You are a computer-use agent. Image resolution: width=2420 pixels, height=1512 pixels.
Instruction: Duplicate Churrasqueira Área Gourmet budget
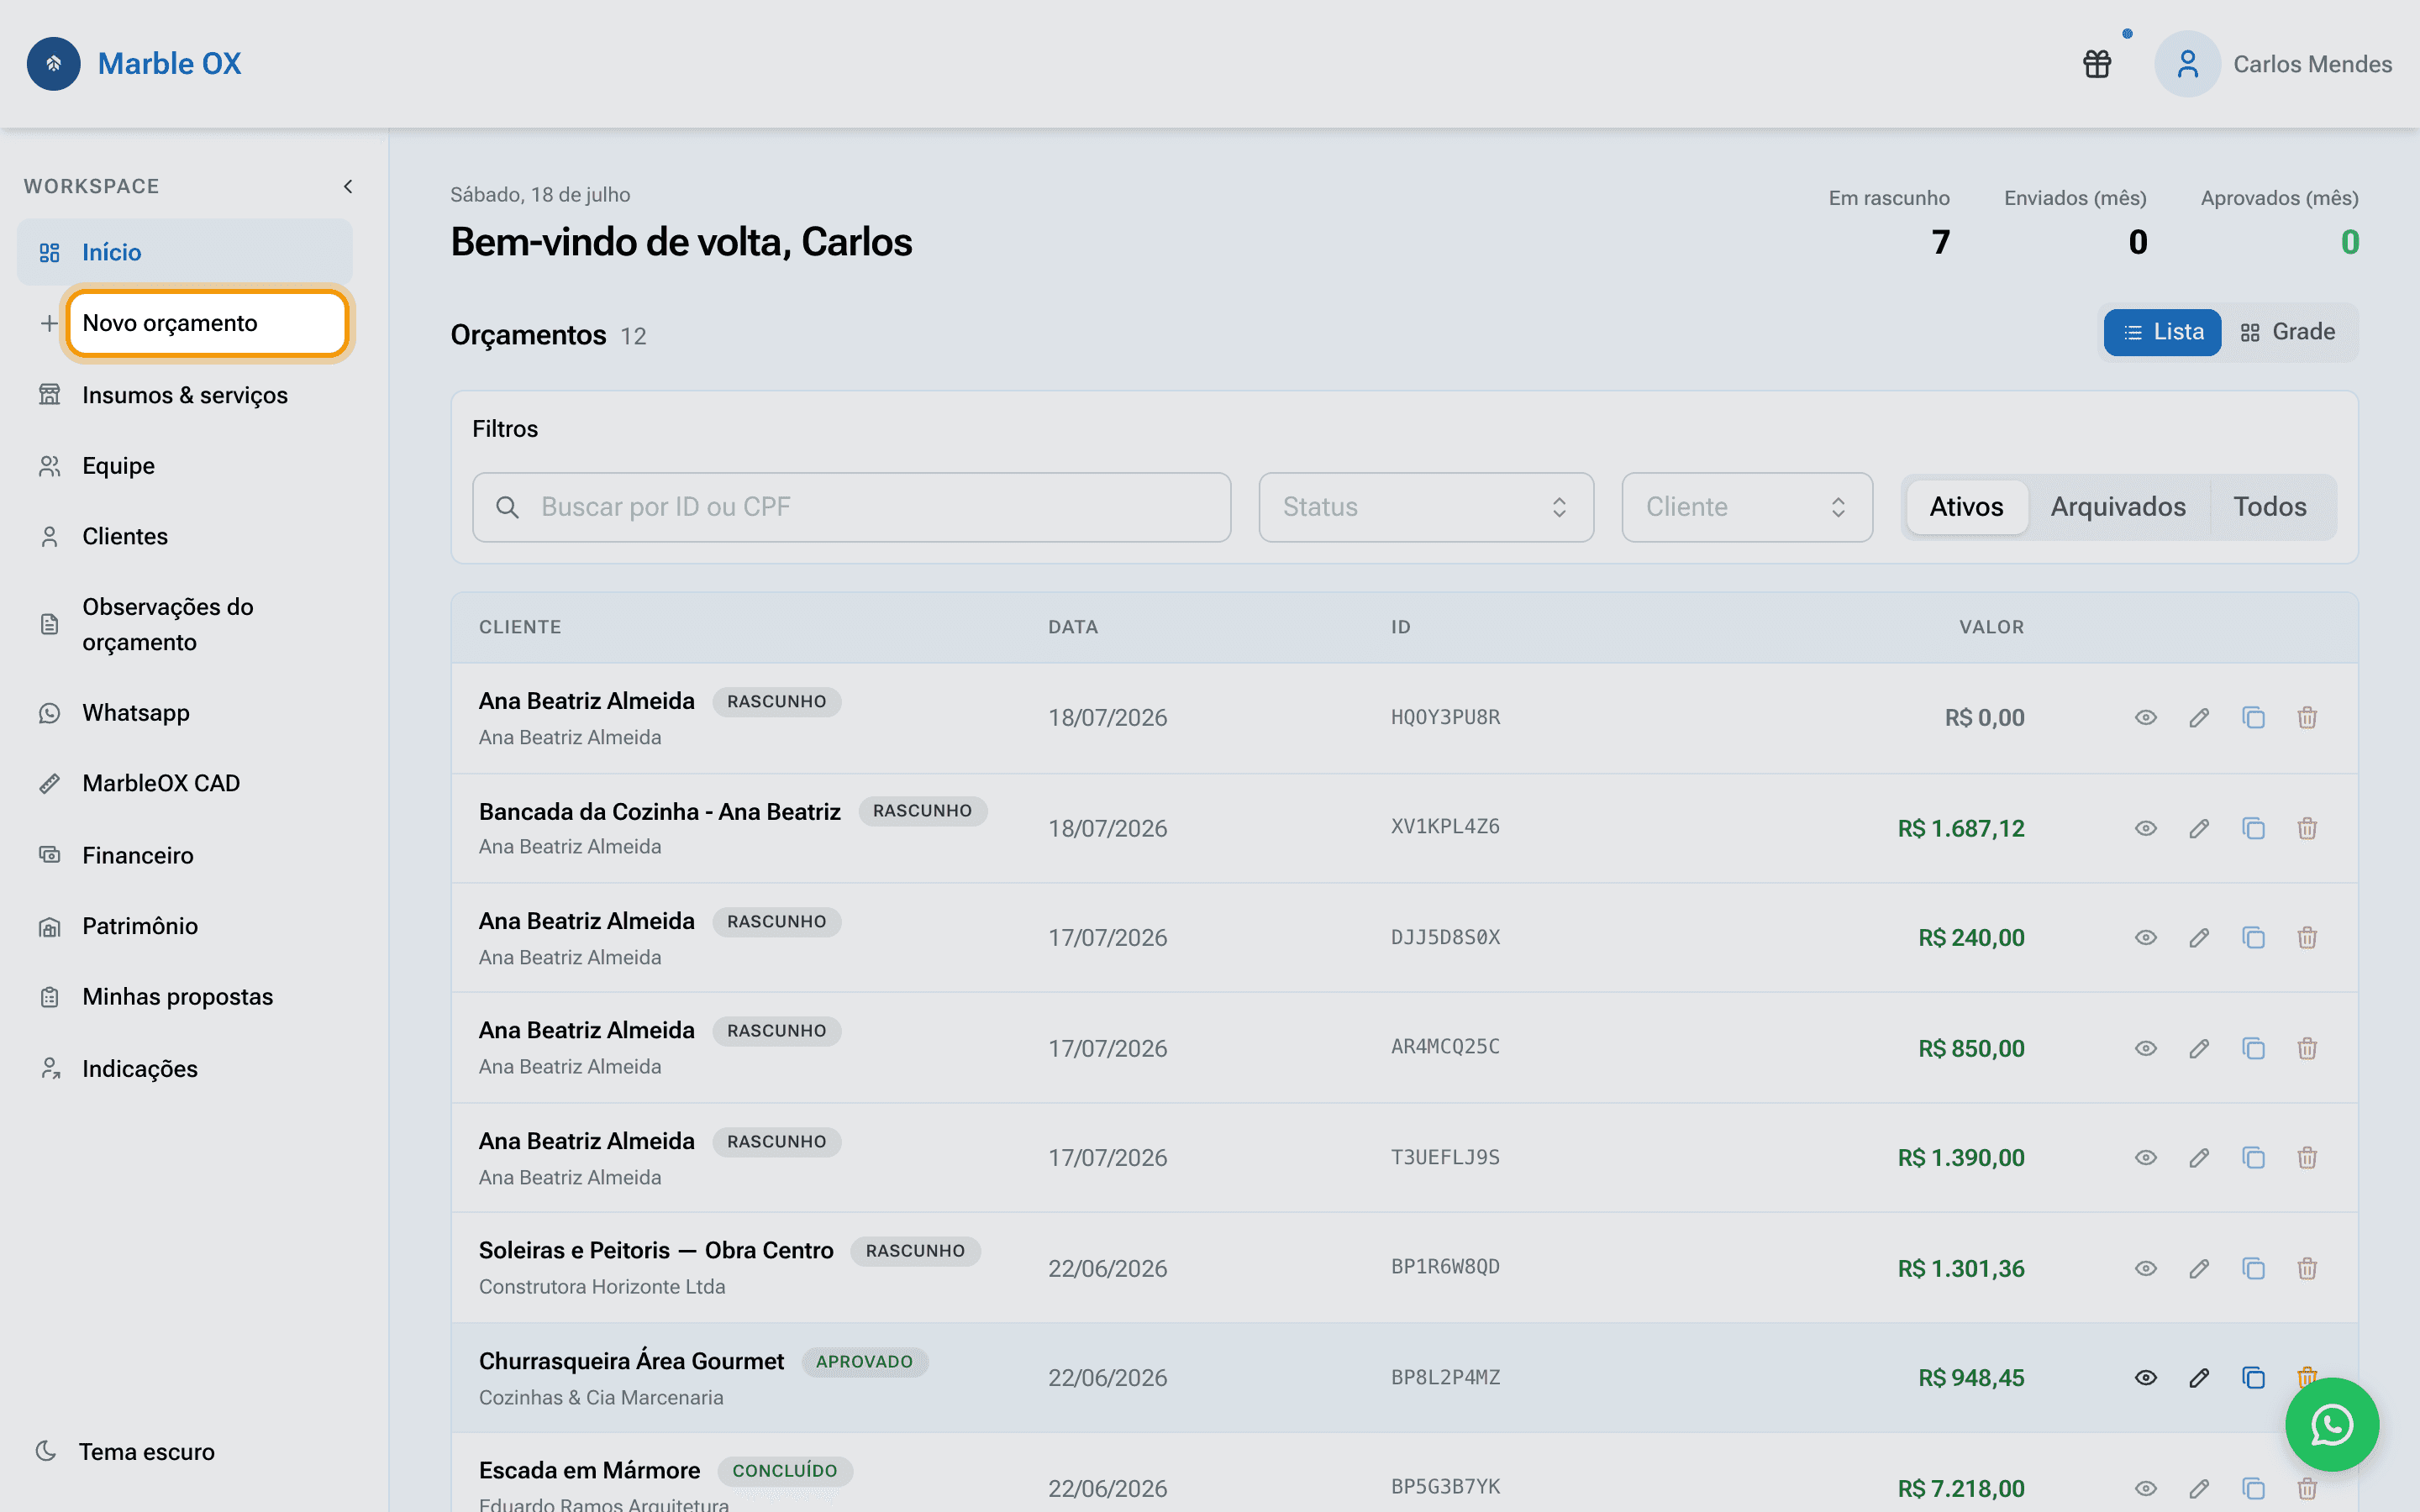(2253, 1378)
